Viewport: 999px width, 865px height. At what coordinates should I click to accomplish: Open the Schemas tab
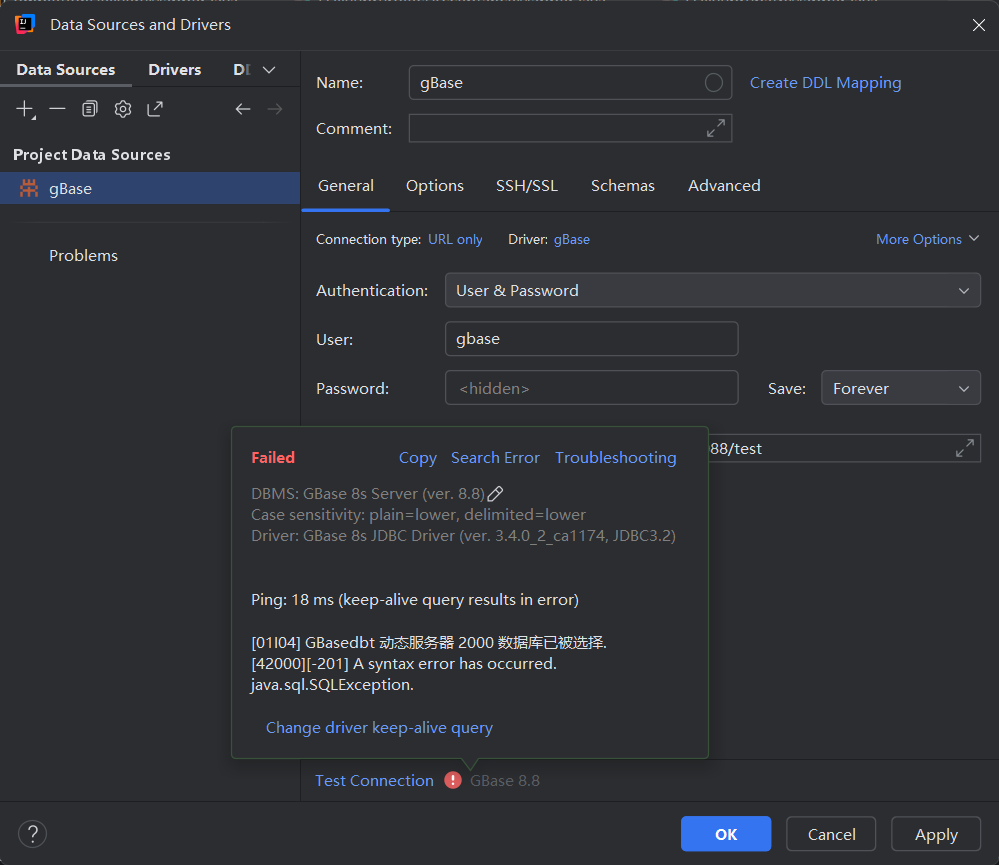click(622, 185)
